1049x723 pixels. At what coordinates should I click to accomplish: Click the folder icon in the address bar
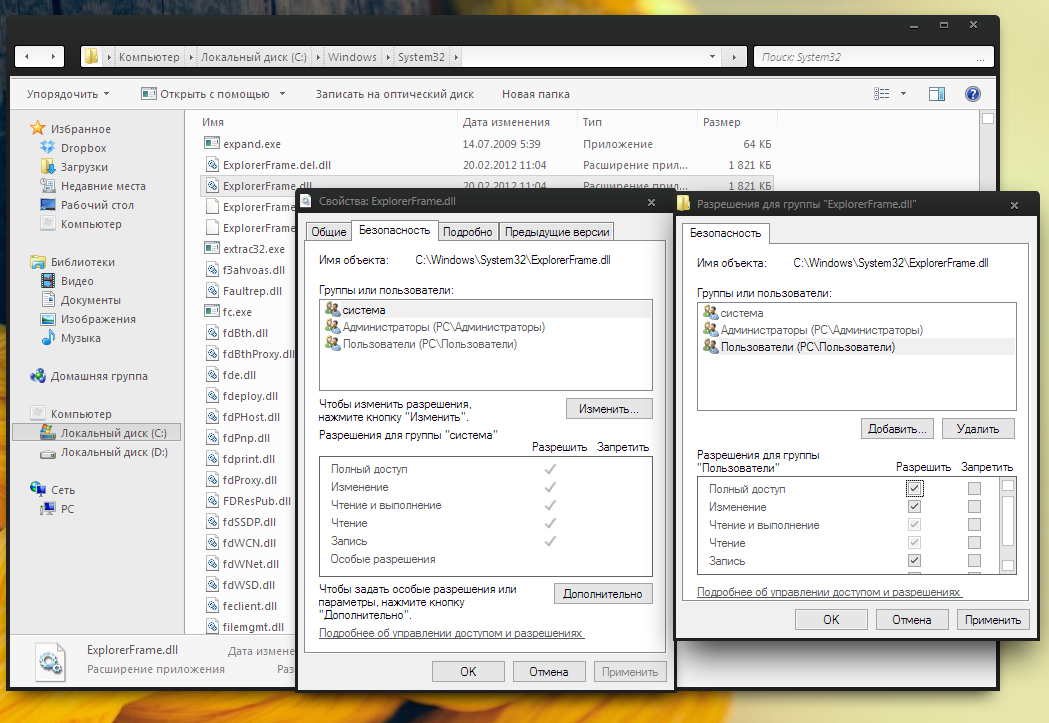(92, 57)
